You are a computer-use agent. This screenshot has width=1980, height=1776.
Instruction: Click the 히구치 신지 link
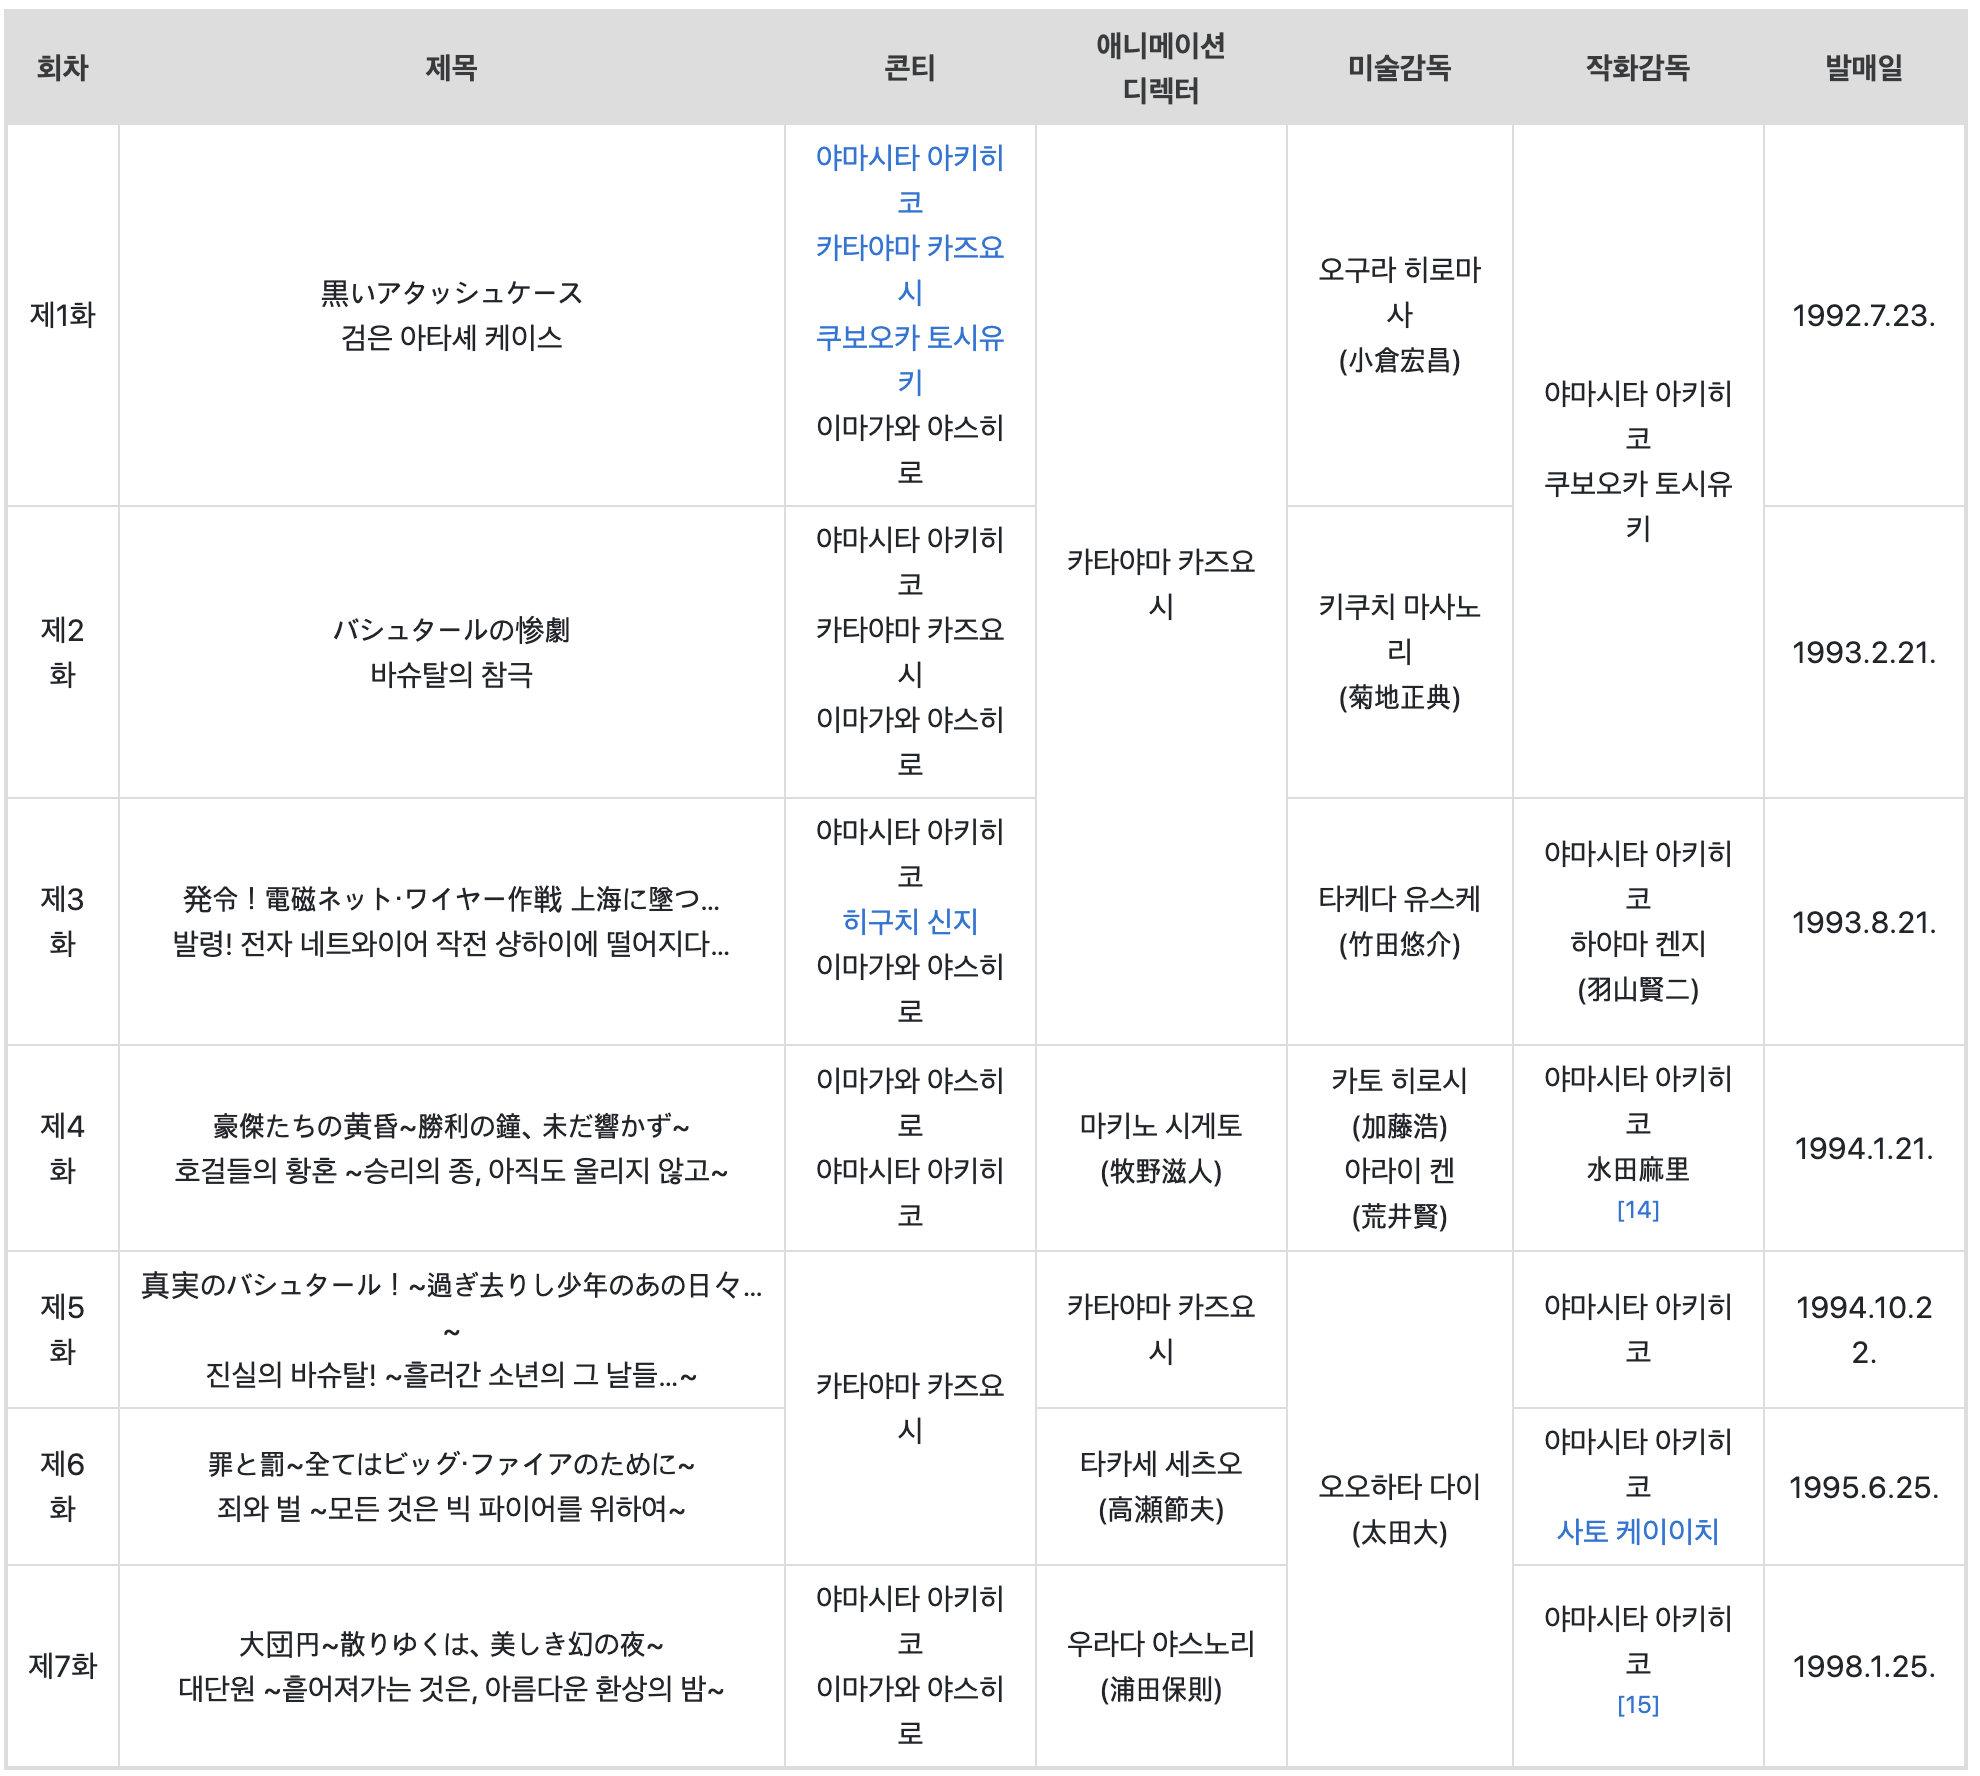pos(909,921)
